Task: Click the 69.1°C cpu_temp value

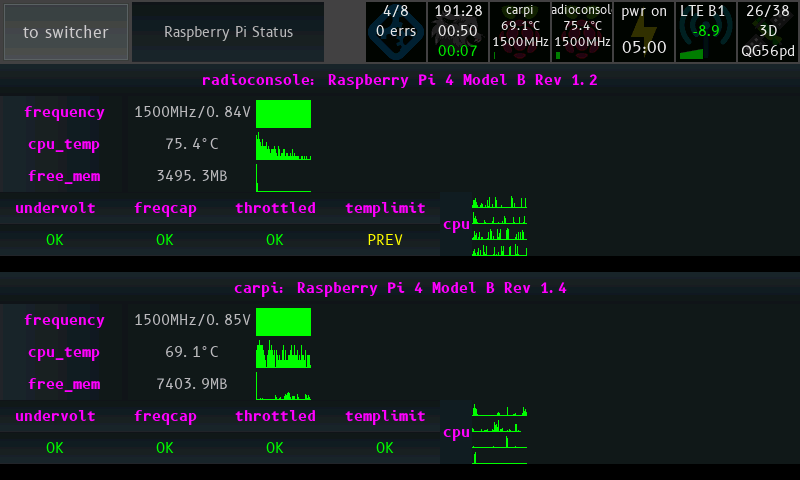Action: pos(192,352)
